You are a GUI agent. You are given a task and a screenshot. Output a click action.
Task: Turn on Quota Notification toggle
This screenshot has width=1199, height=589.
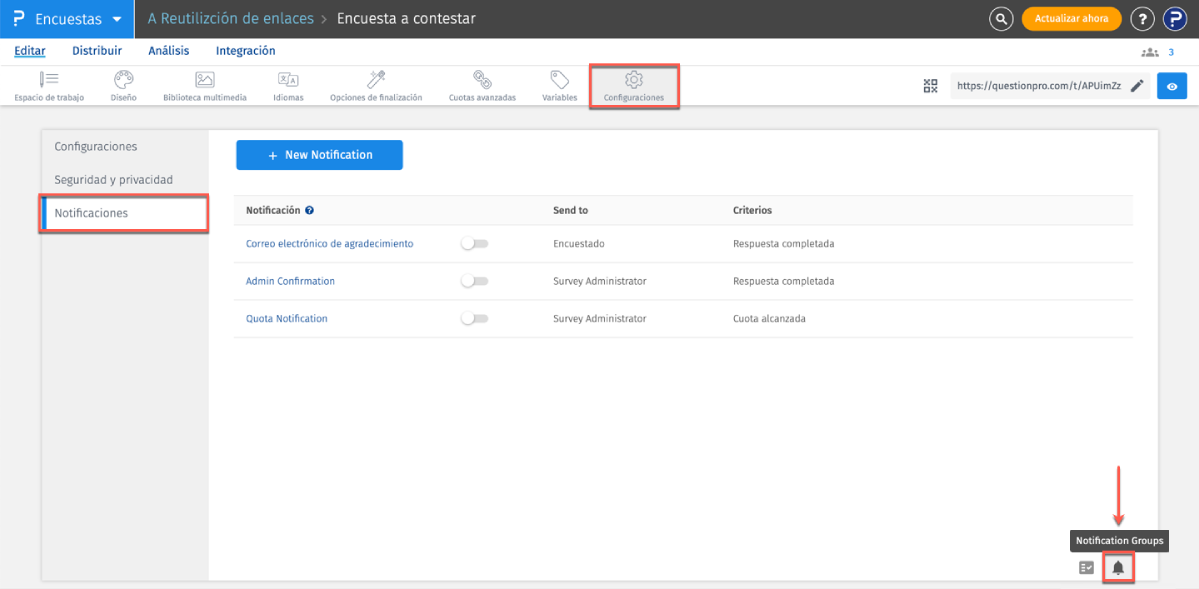474,319
